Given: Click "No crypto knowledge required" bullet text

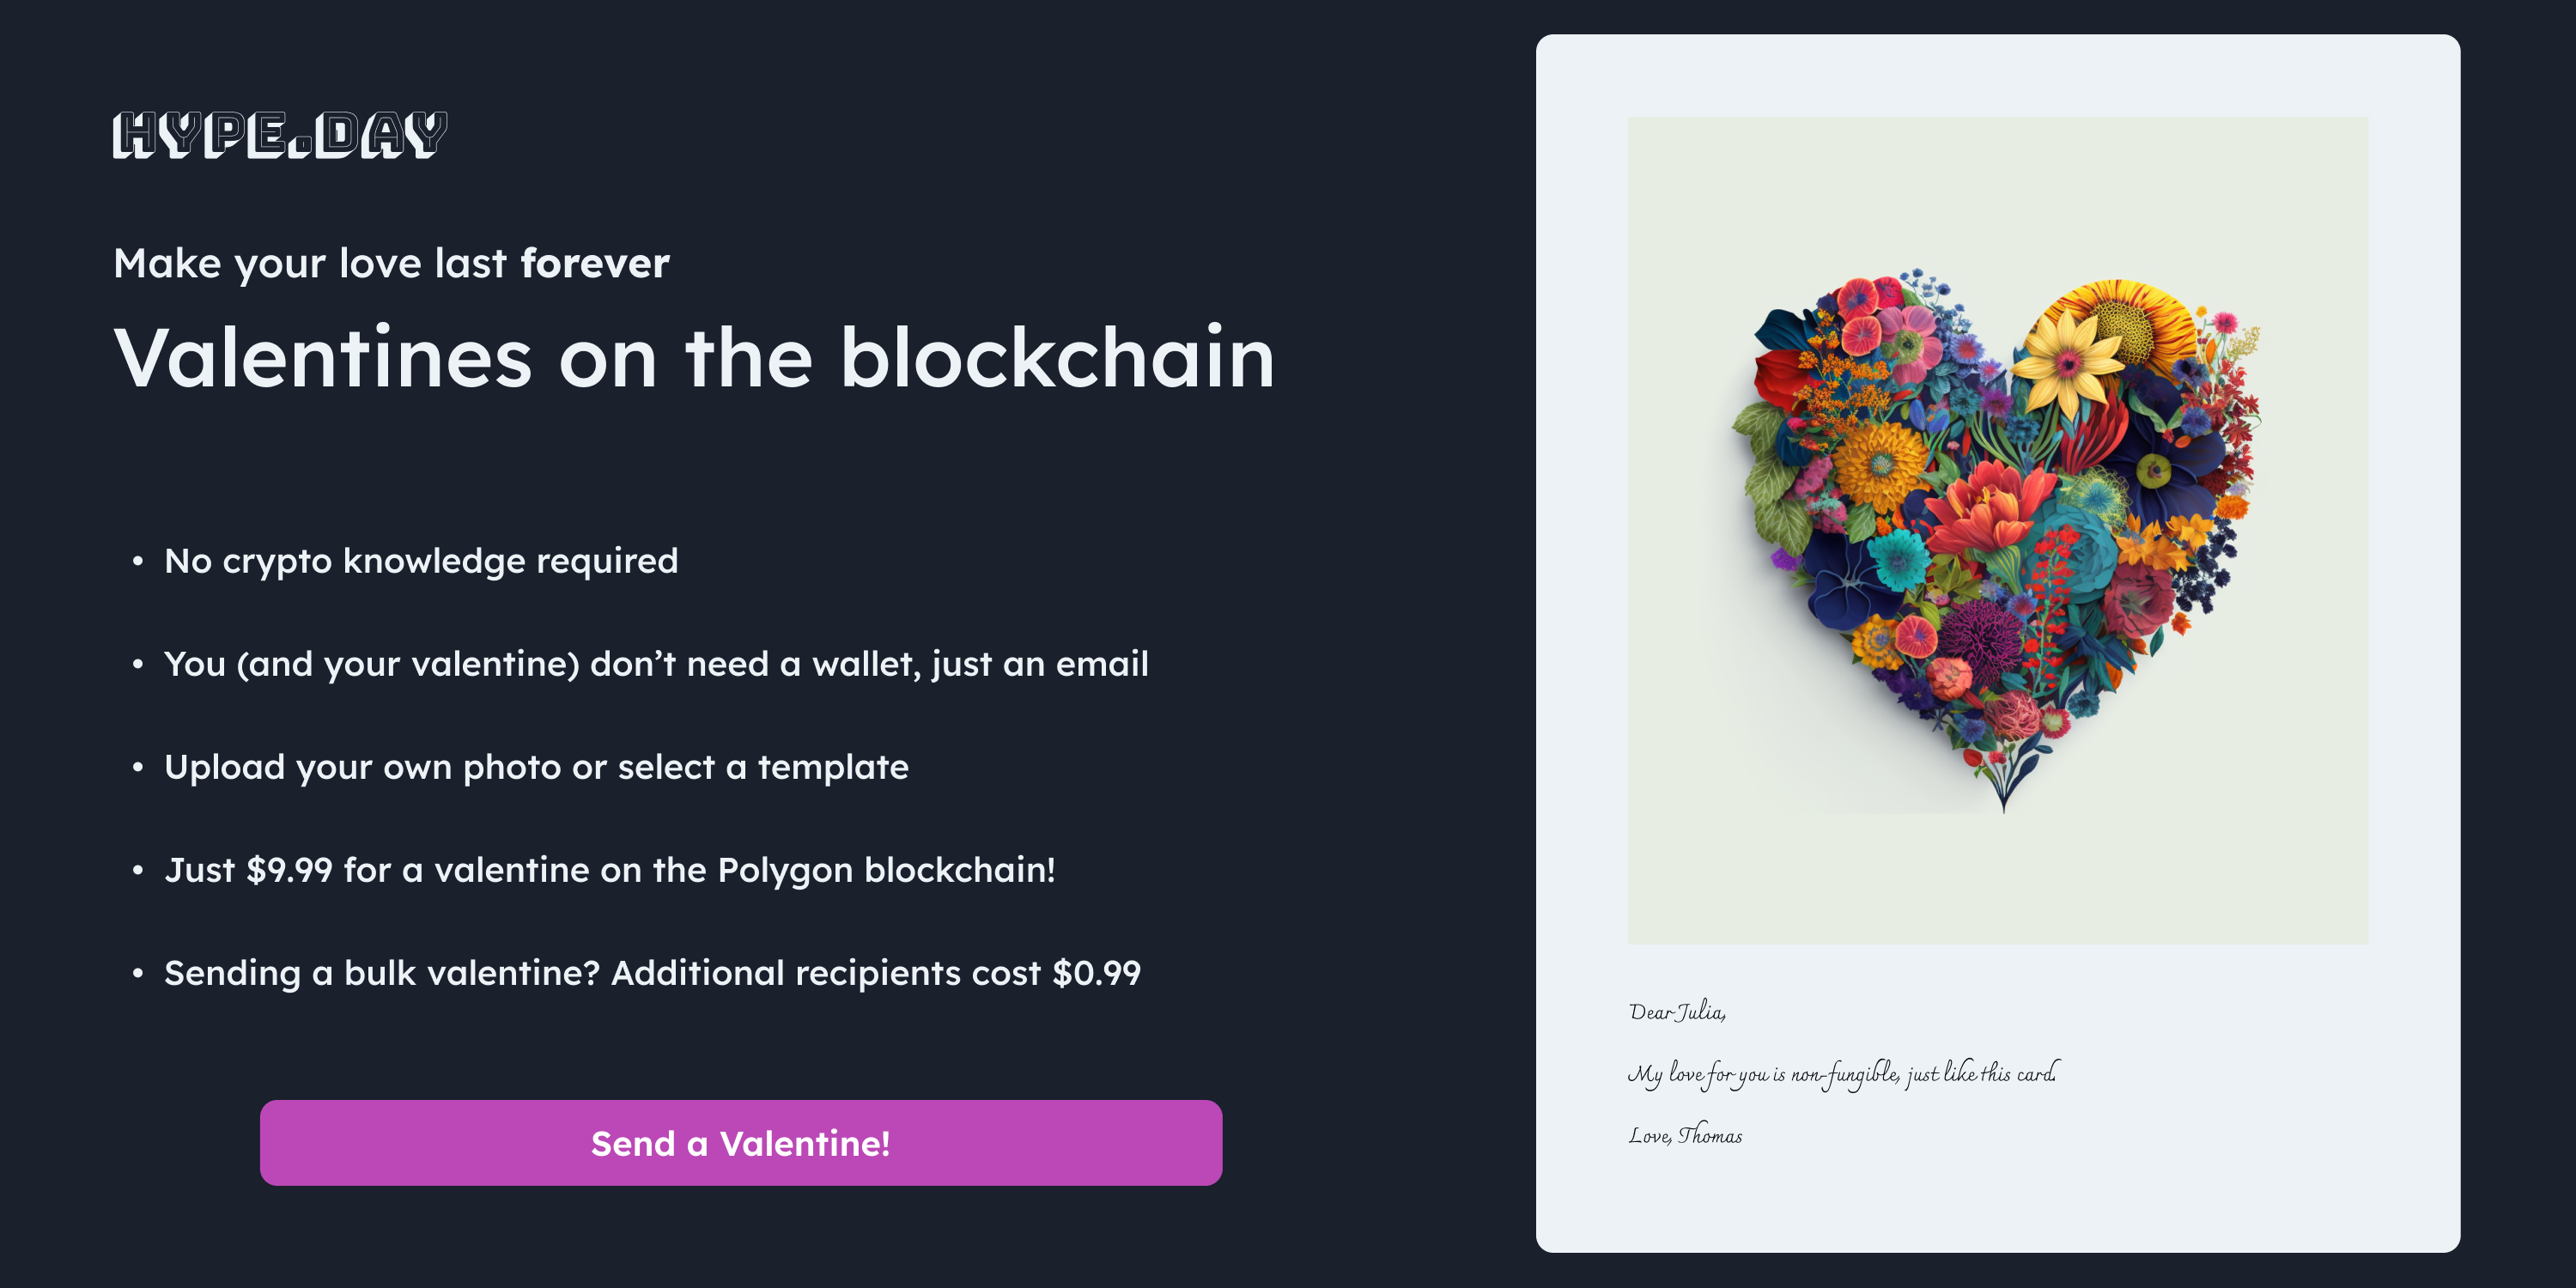Looking at the screenshot, I should (x=421, y=561).
